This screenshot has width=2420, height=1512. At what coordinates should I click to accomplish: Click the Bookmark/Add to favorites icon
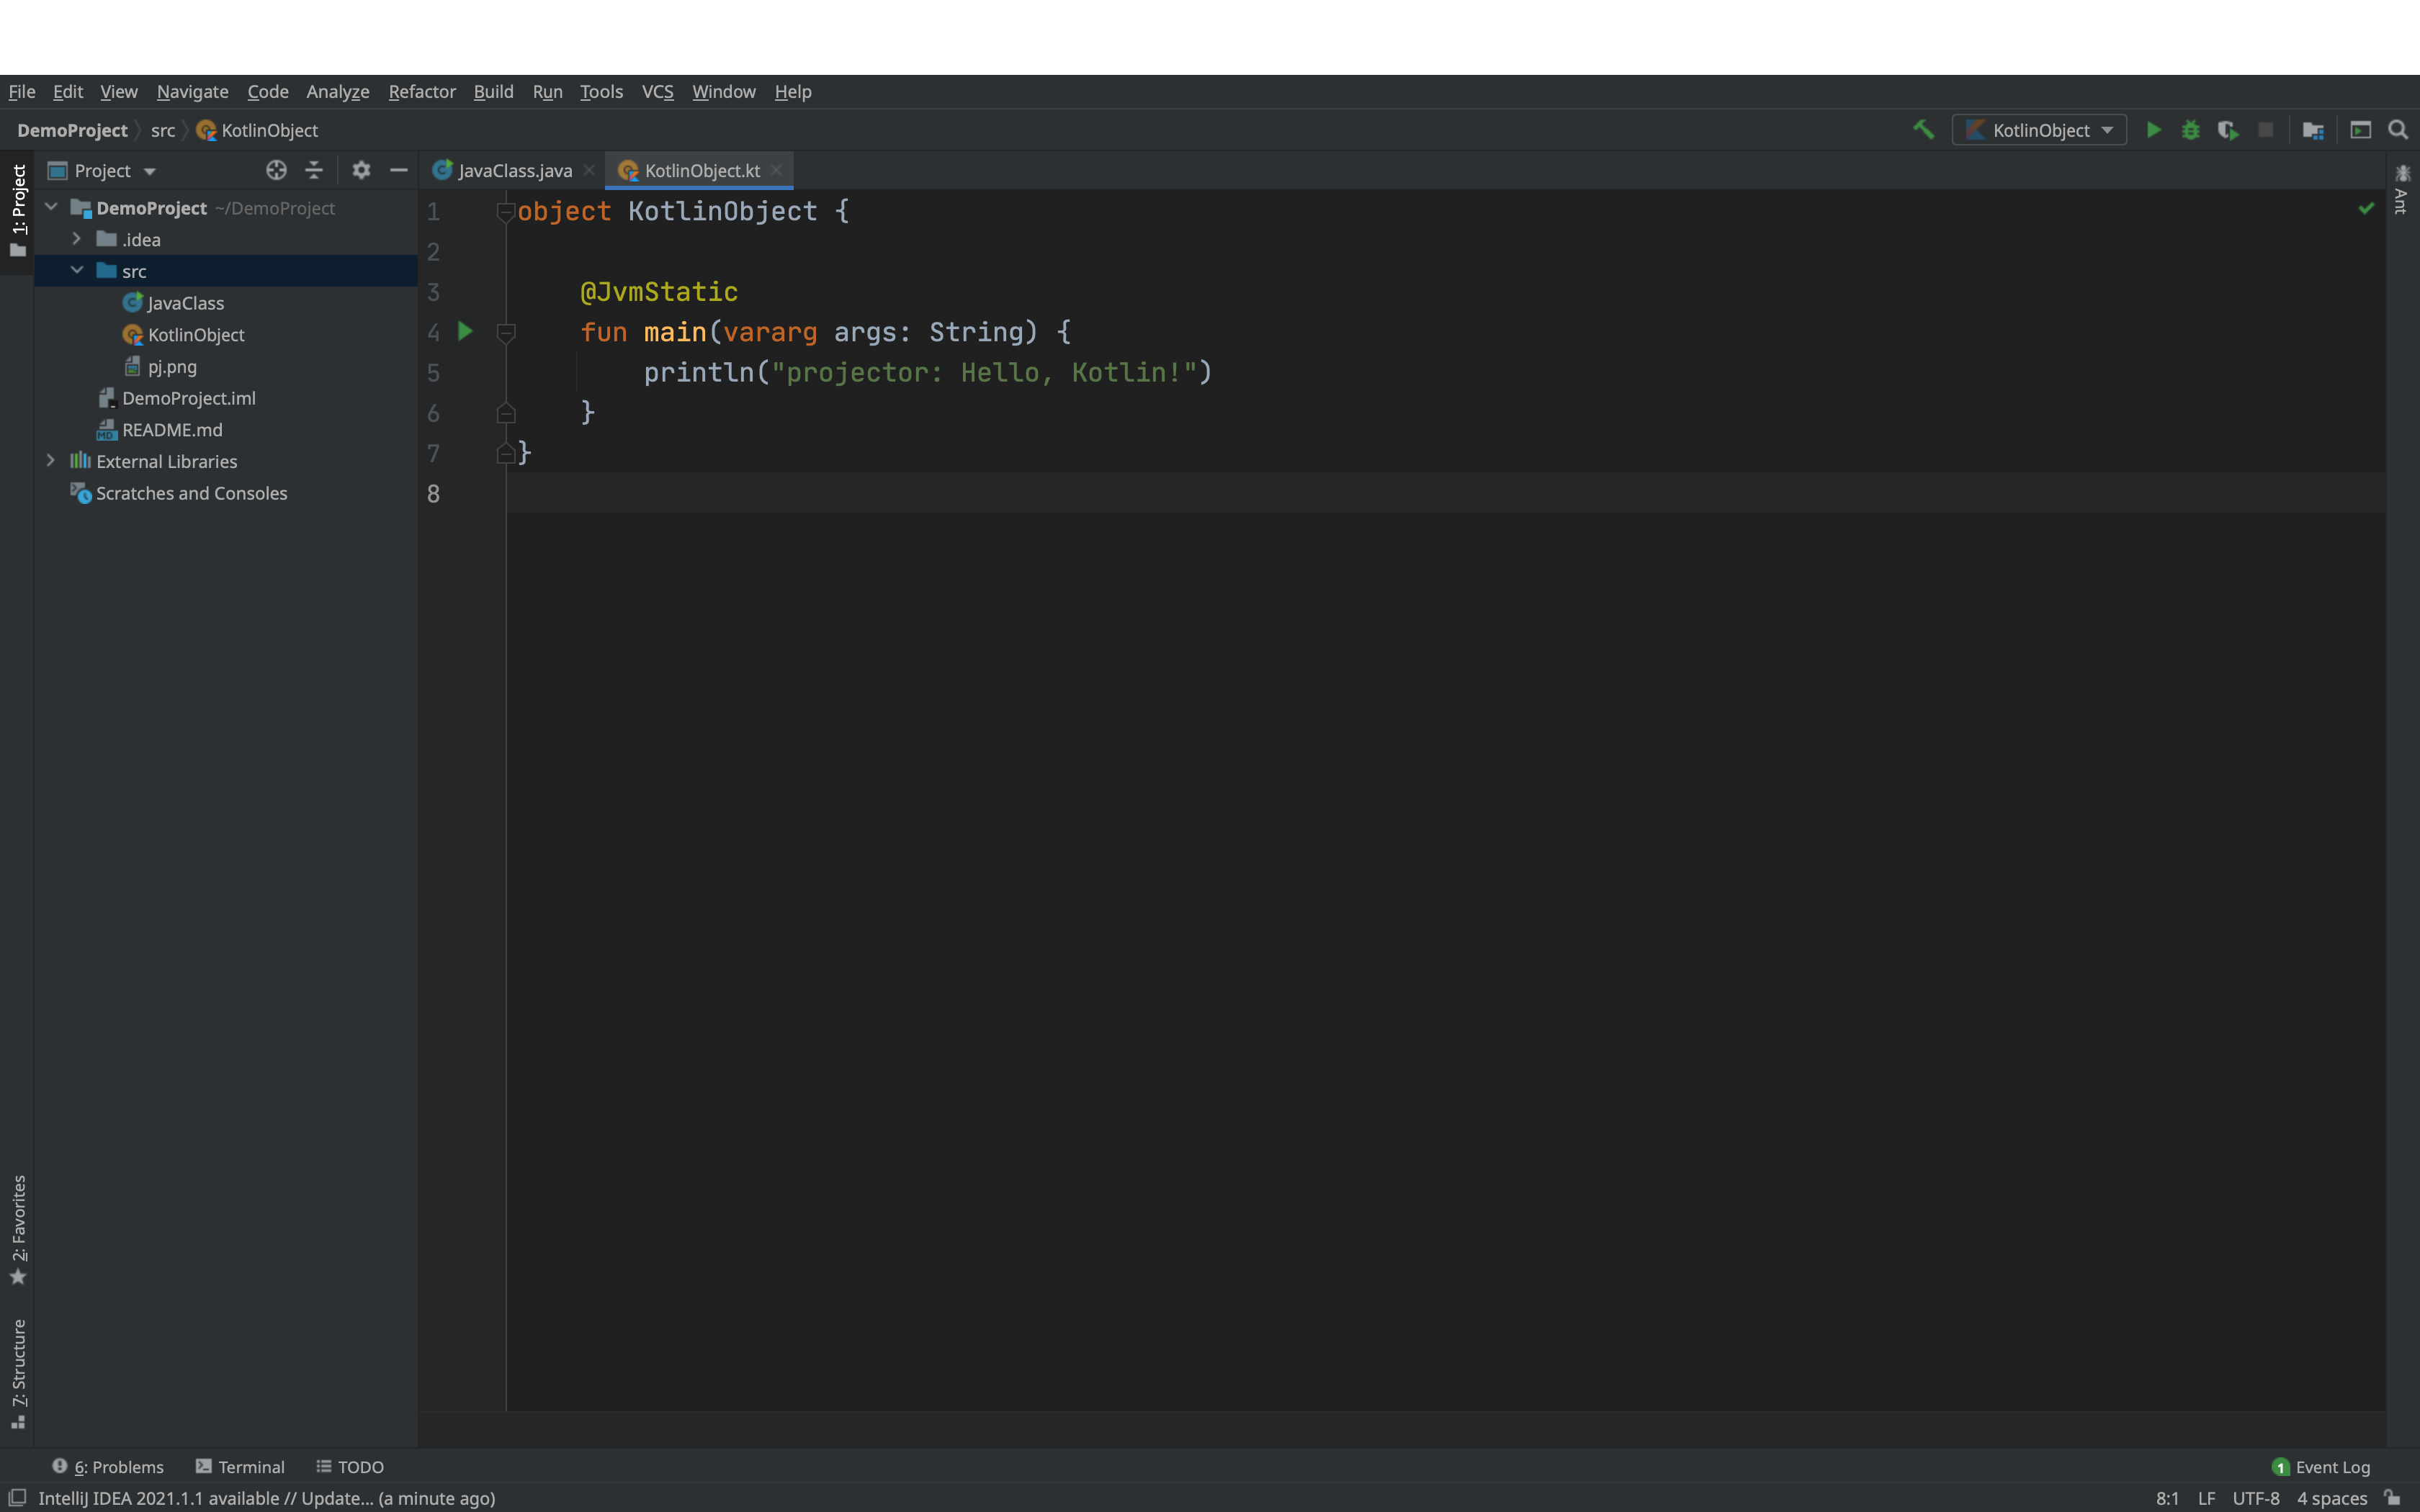(x=19, y=1277)
